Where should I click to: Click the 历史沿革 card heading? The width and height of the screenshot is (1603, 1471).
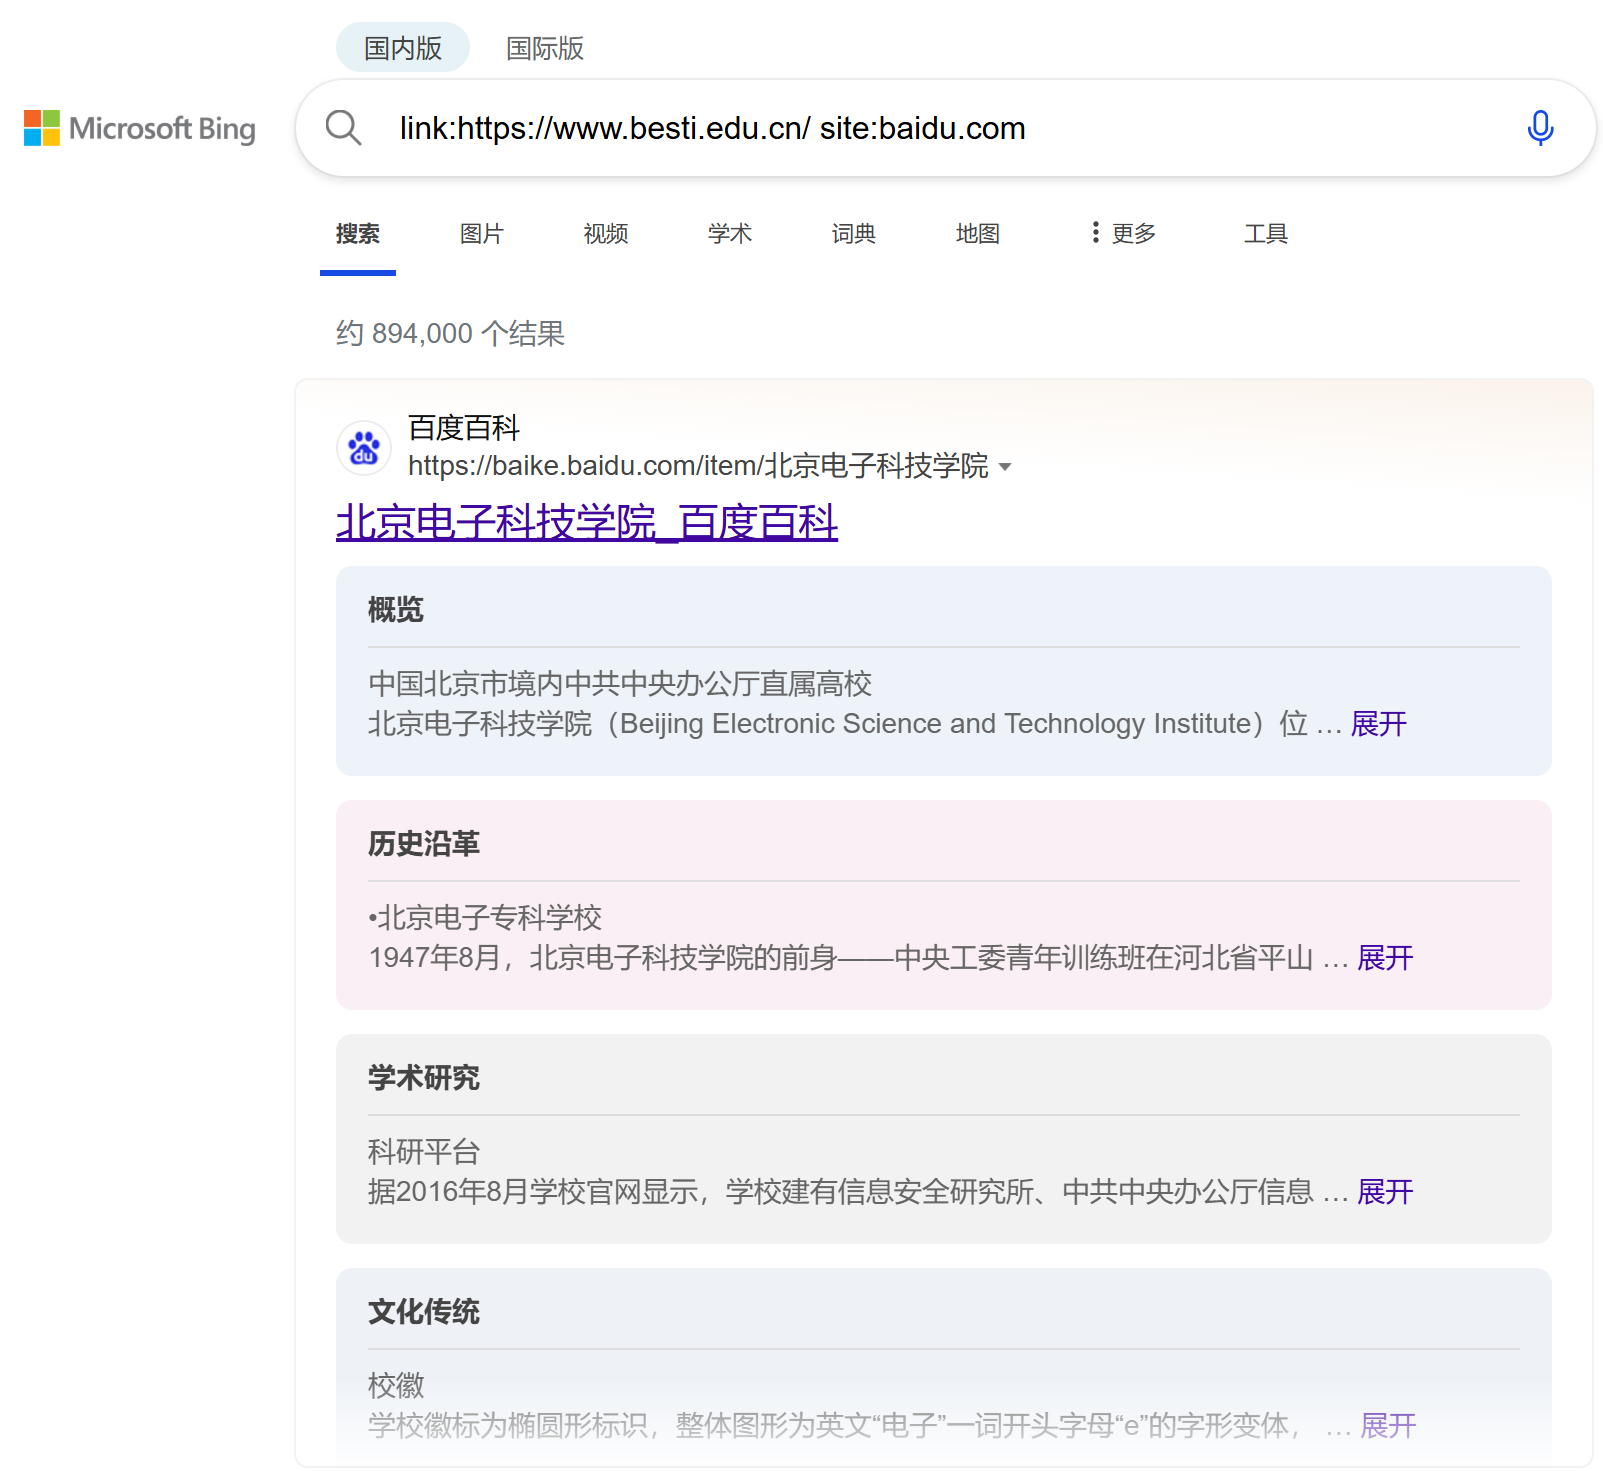[424, 843]
